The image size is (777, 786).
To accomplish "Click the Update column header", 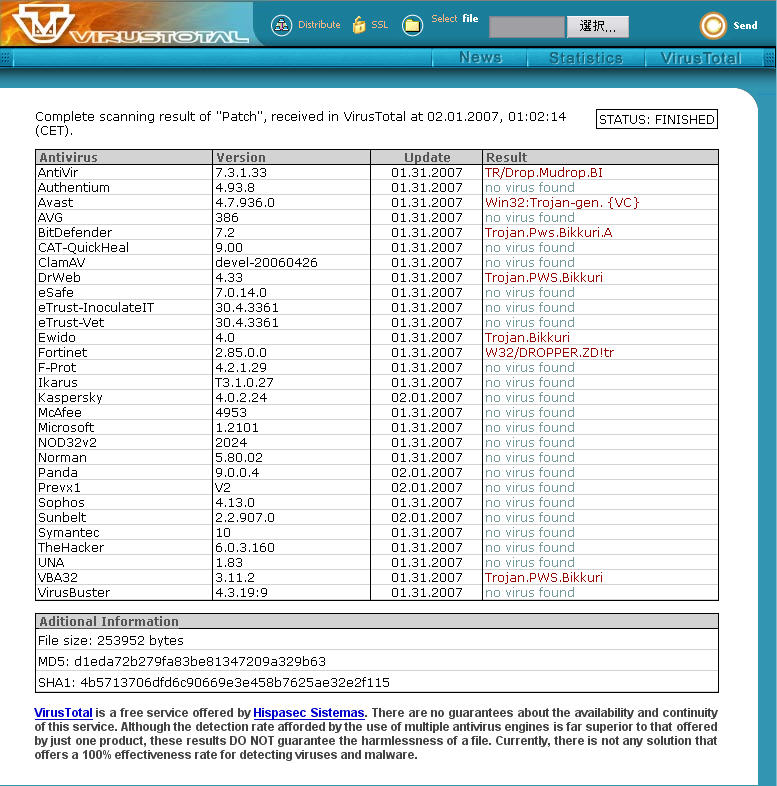I will pyautogui.click(x=427, y=157).
